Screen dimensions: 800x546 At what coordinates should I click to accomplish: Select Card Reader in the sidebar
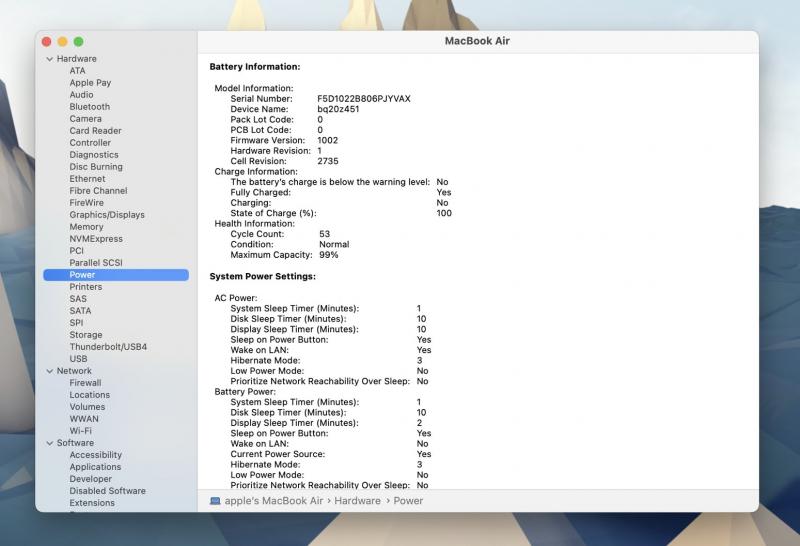point(95,131)
